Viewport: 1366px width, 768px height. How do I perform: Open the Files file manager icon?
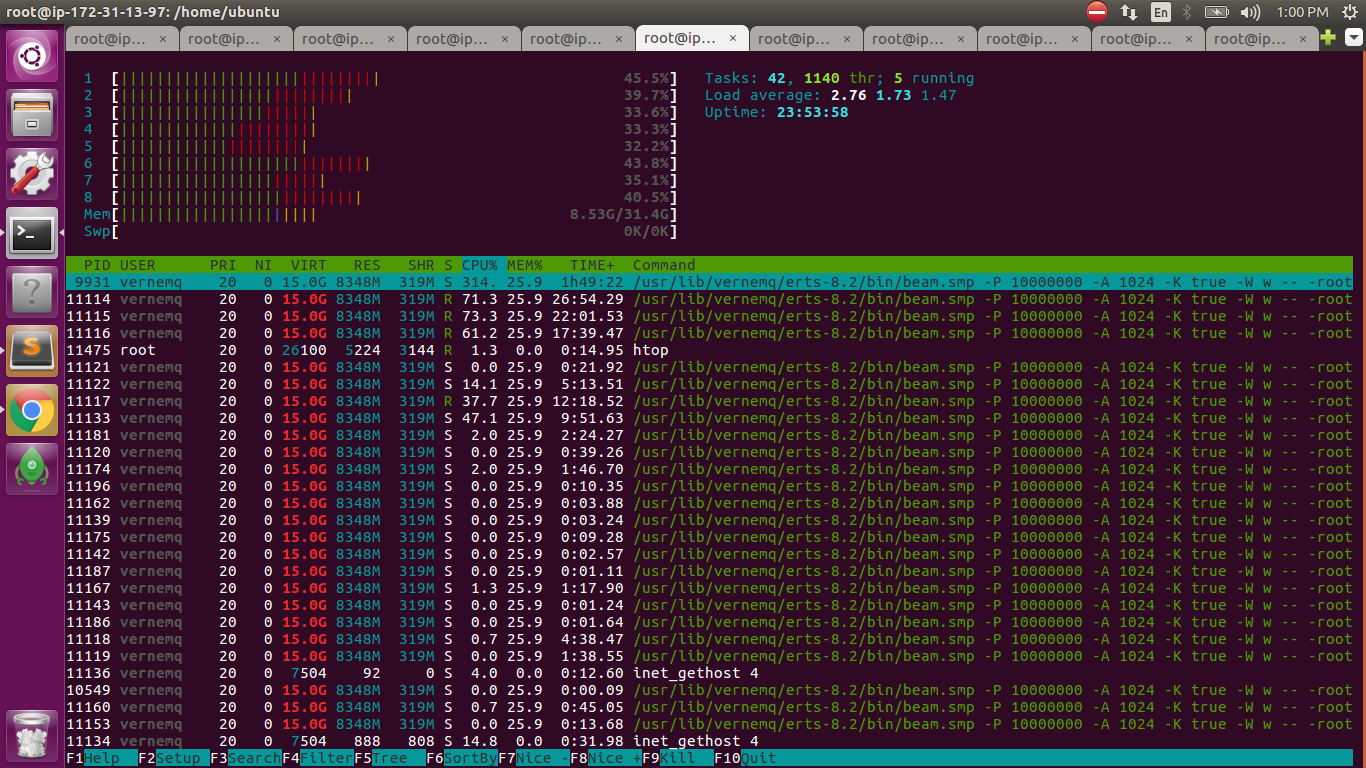point(30,115)
